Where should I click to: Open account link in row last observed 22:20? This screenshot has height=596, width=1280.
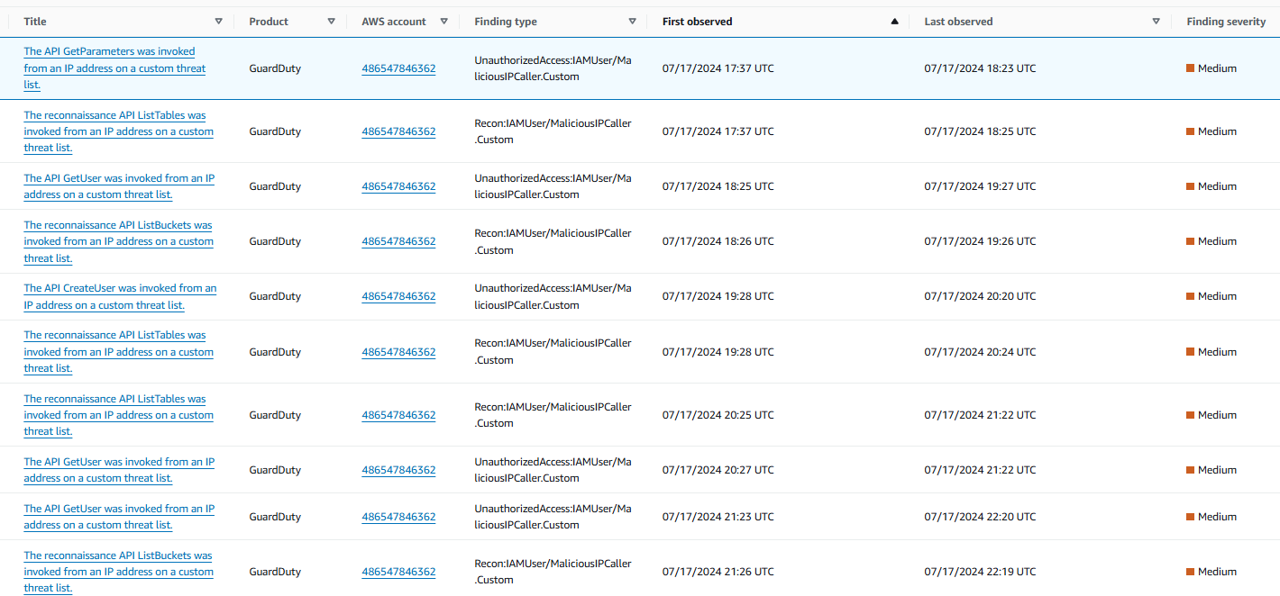(x=398, y=517)
